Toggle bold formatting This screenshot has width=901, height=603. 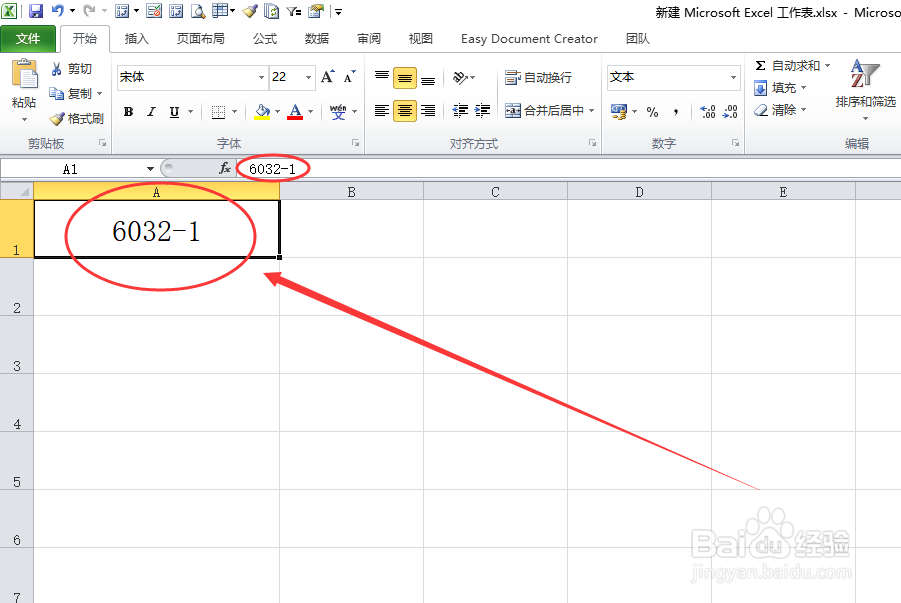point(128,112)
